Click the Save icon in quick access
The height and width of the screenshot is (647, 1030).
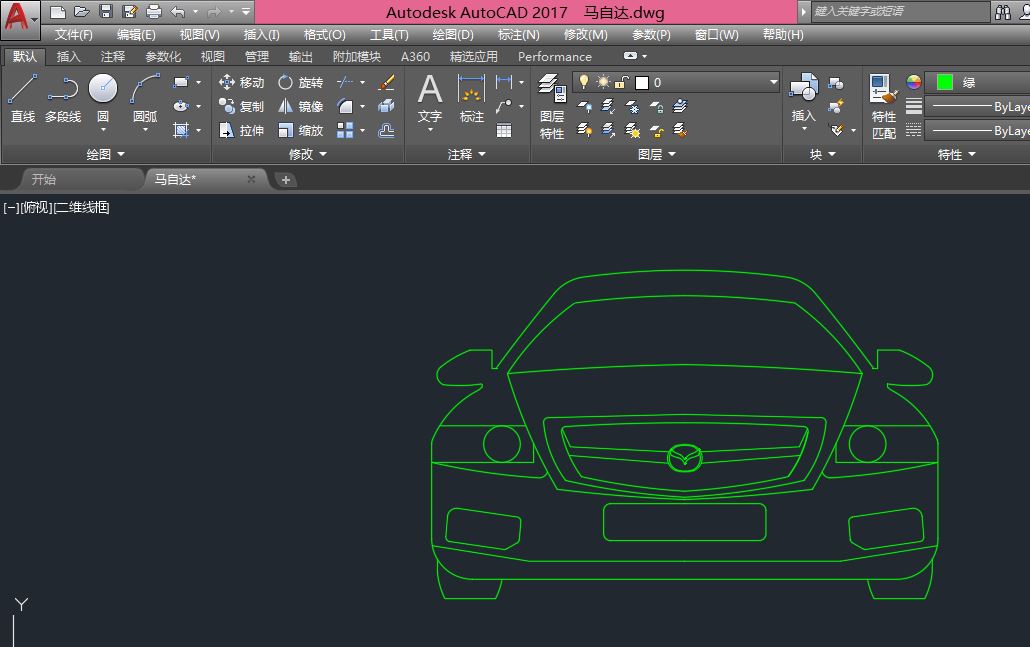(x=106, y=11)
